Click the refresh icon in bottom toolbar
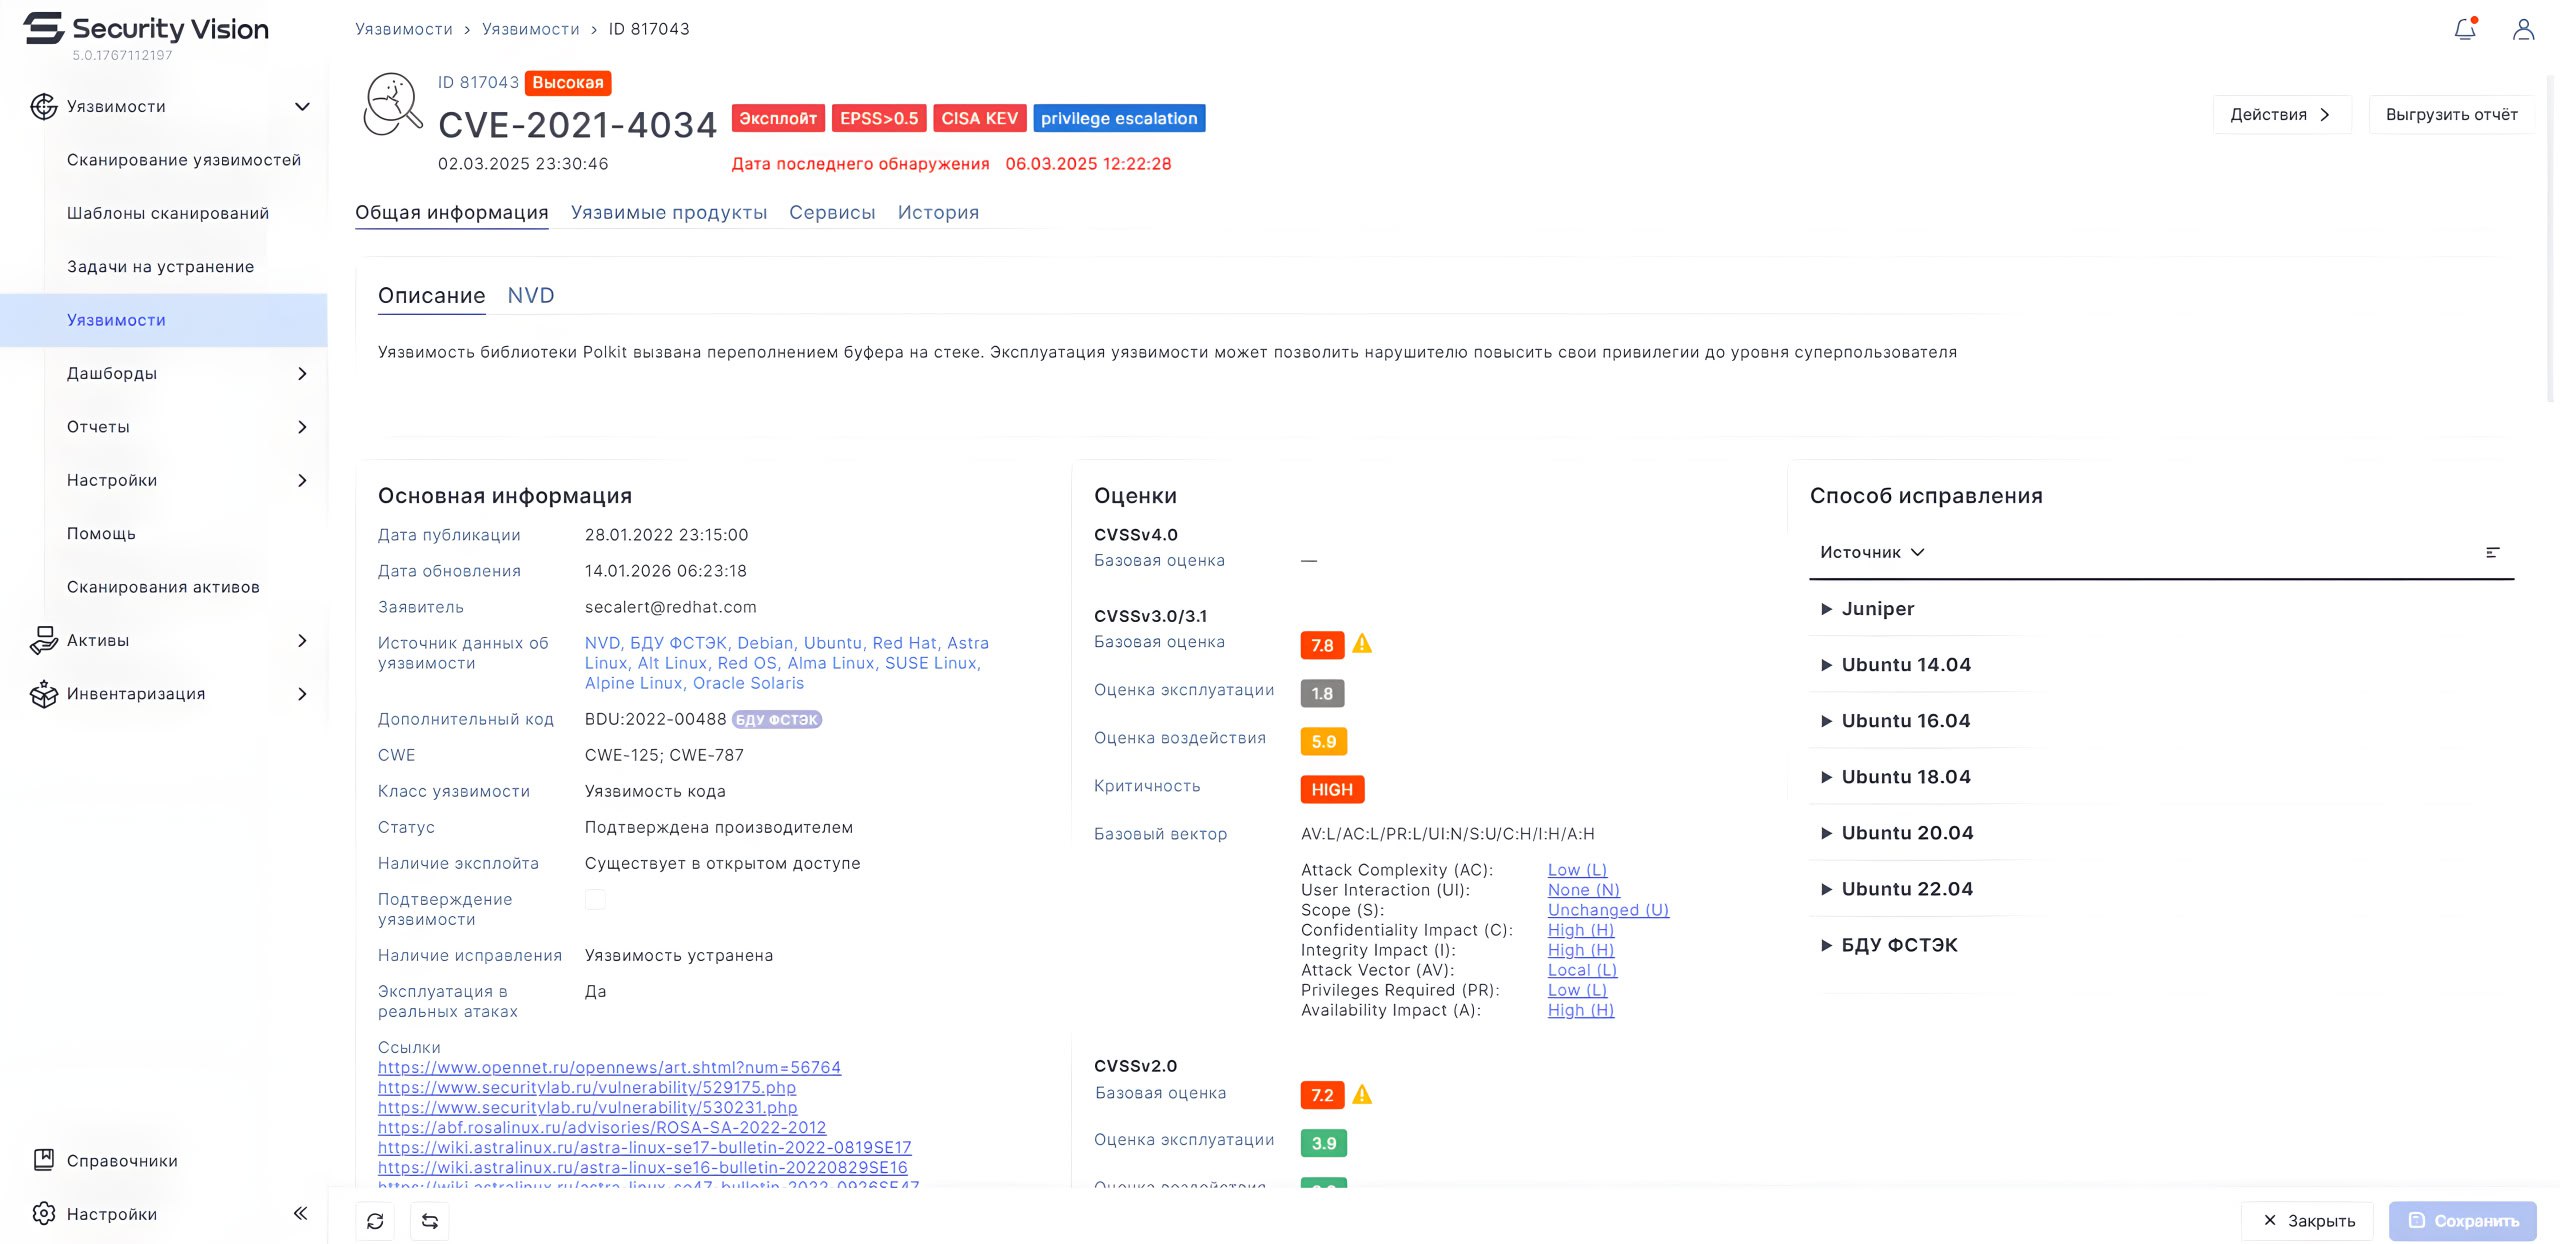 tap(375, 1221)
